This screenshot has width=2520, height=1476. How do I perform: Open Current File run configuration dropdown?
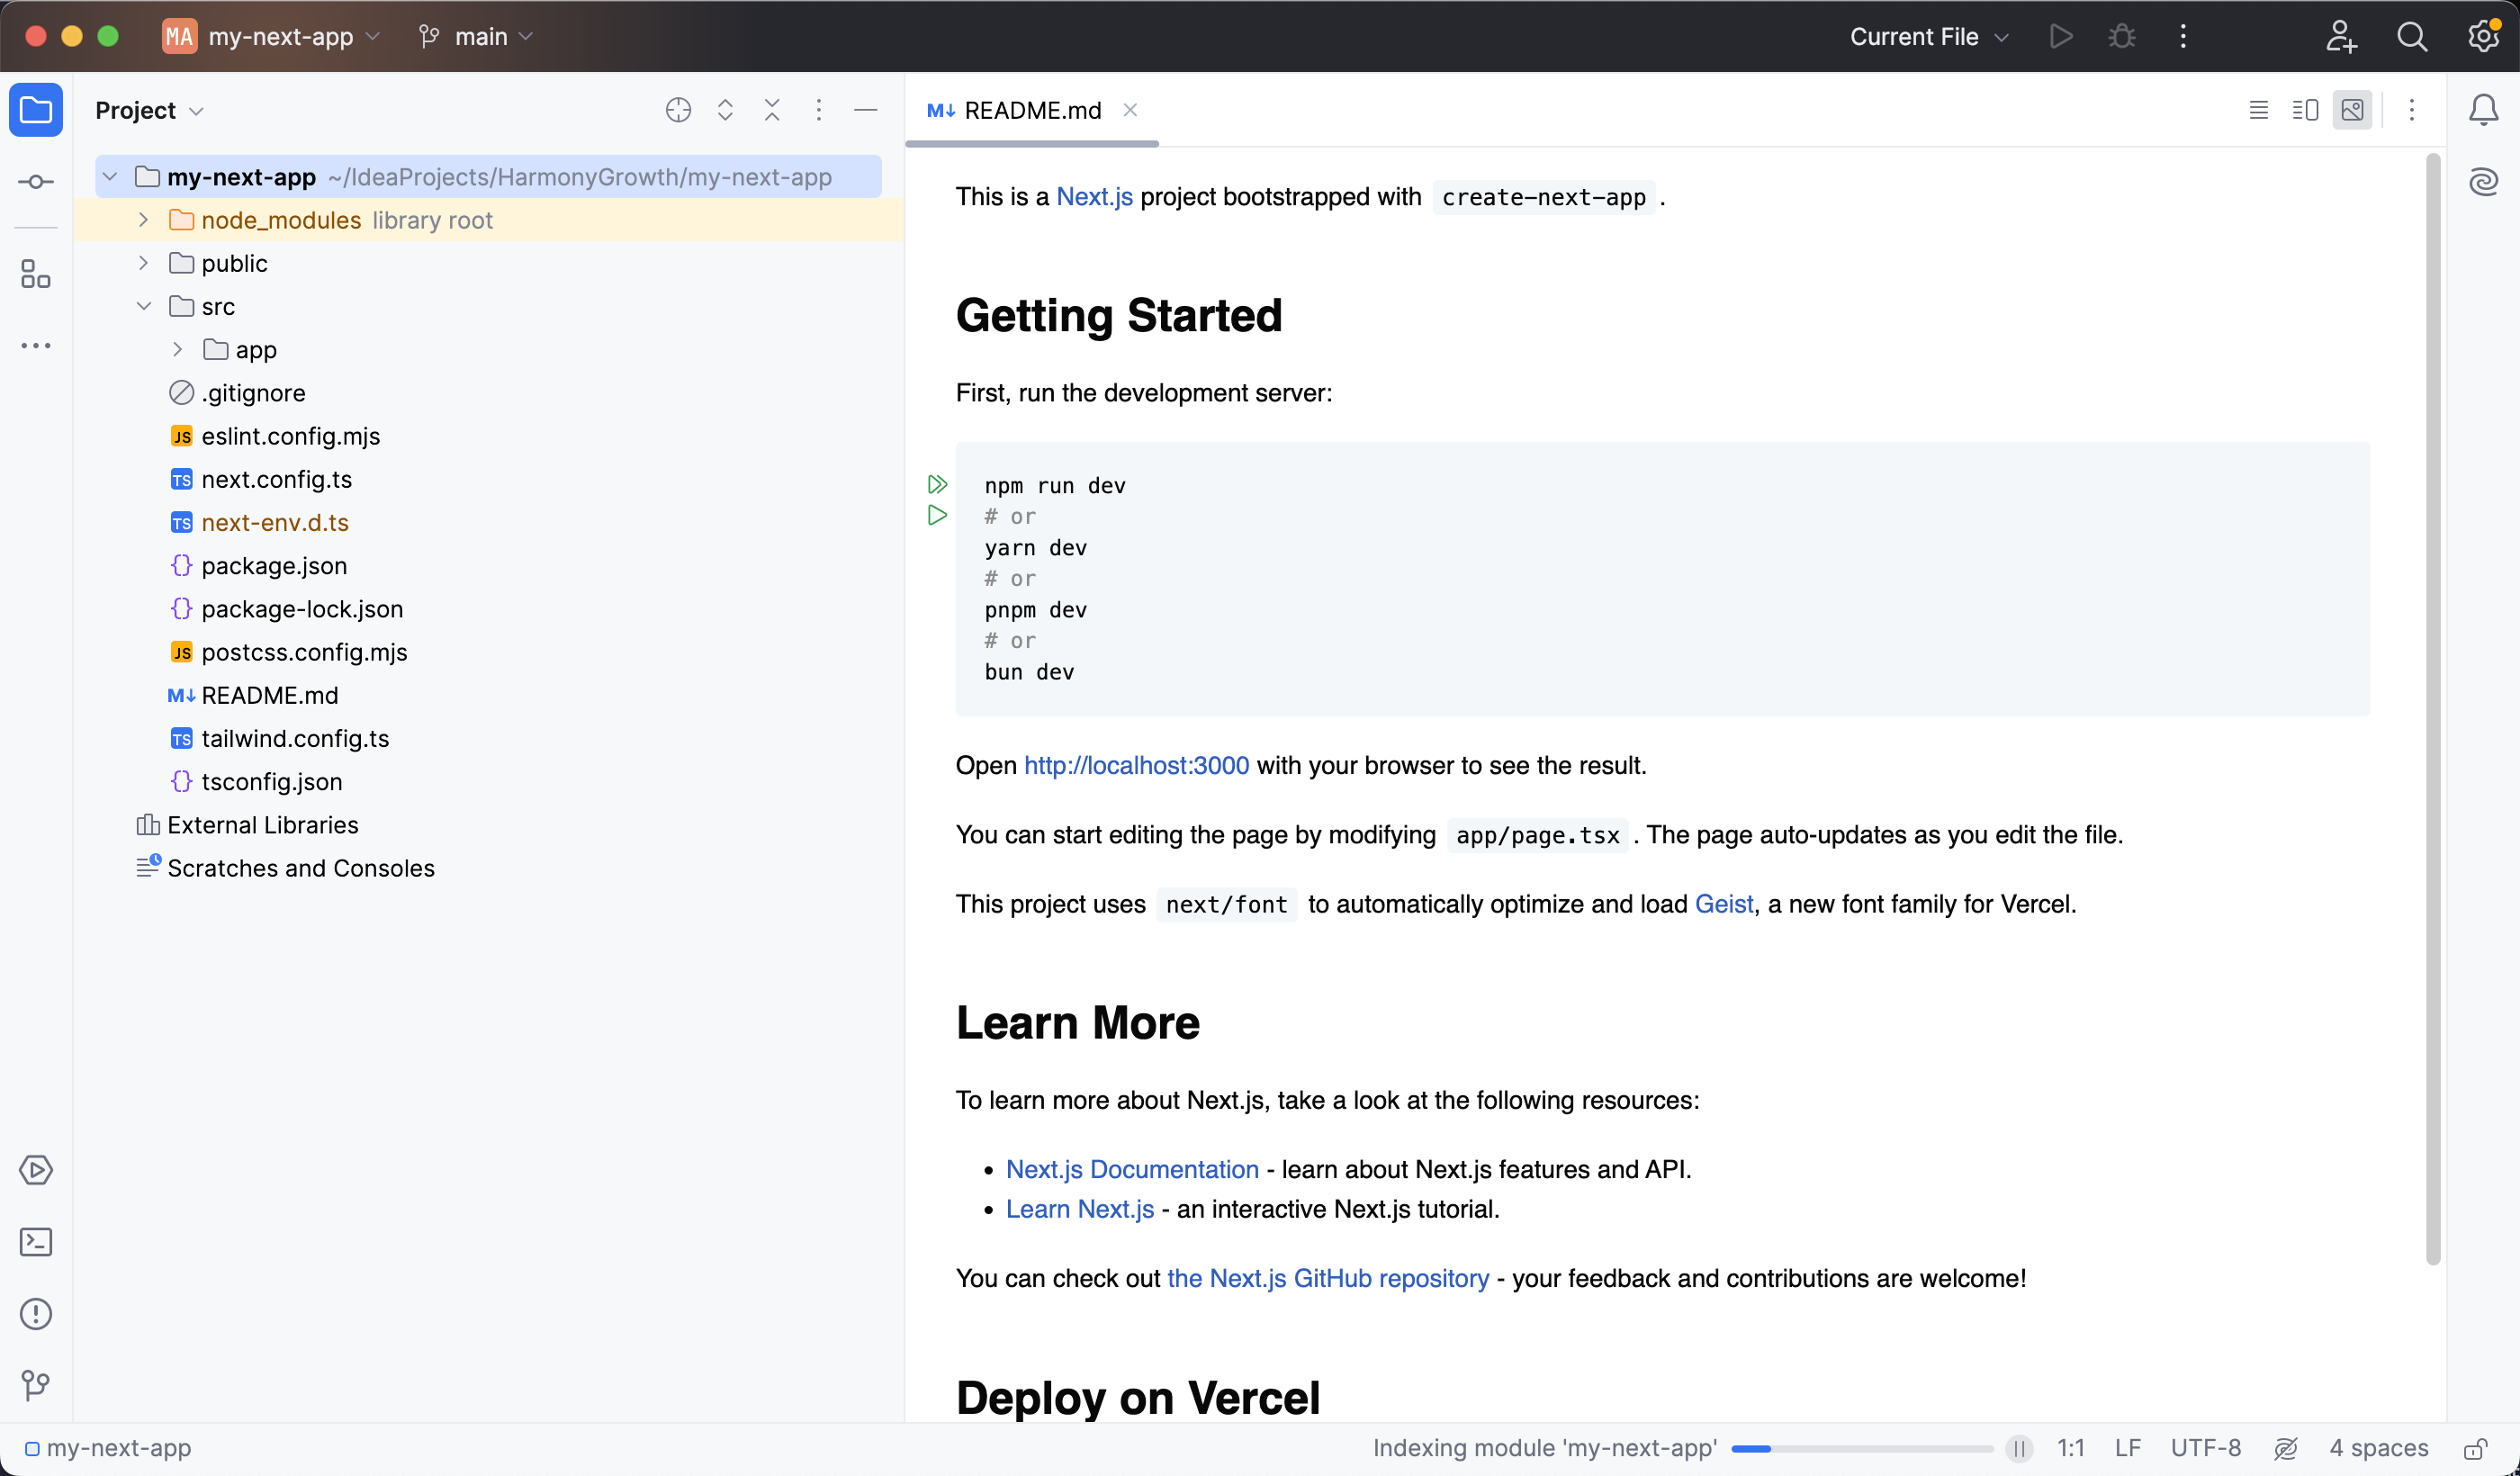coord(1930,36)
